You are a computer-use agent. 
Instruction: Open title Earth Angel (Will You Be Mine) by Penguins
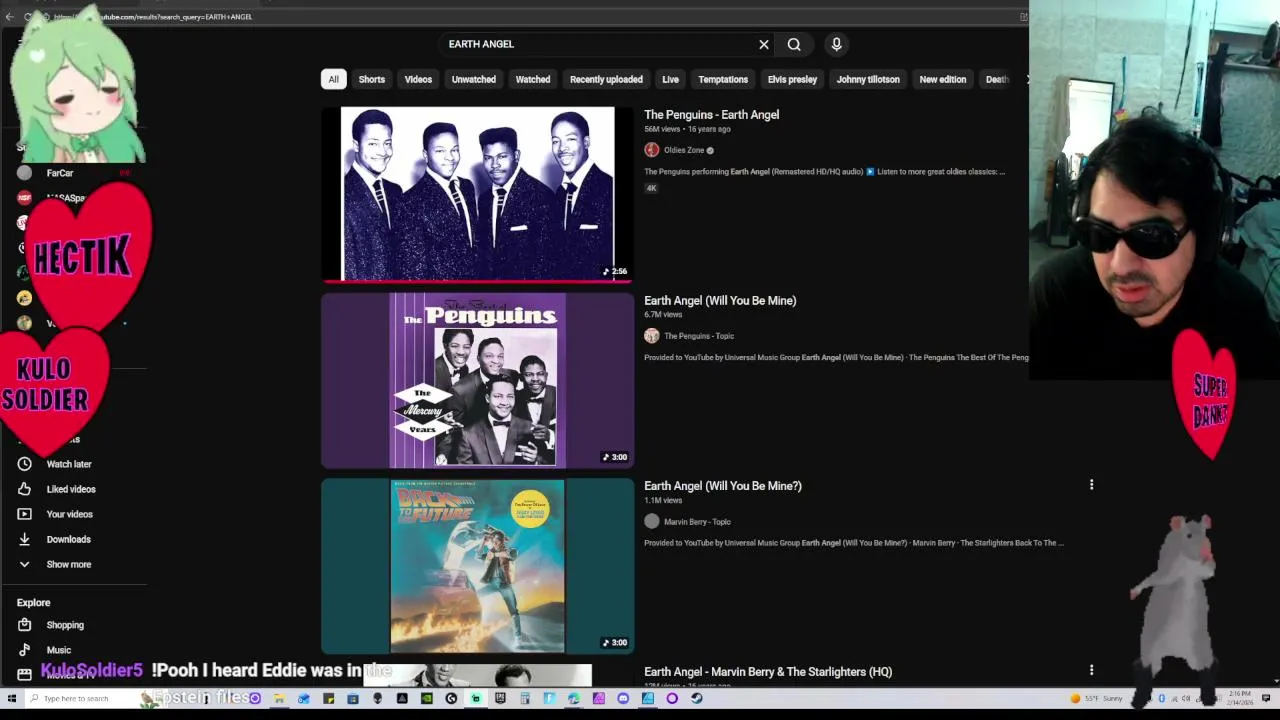pyautogui.click(x=720, y=301)
